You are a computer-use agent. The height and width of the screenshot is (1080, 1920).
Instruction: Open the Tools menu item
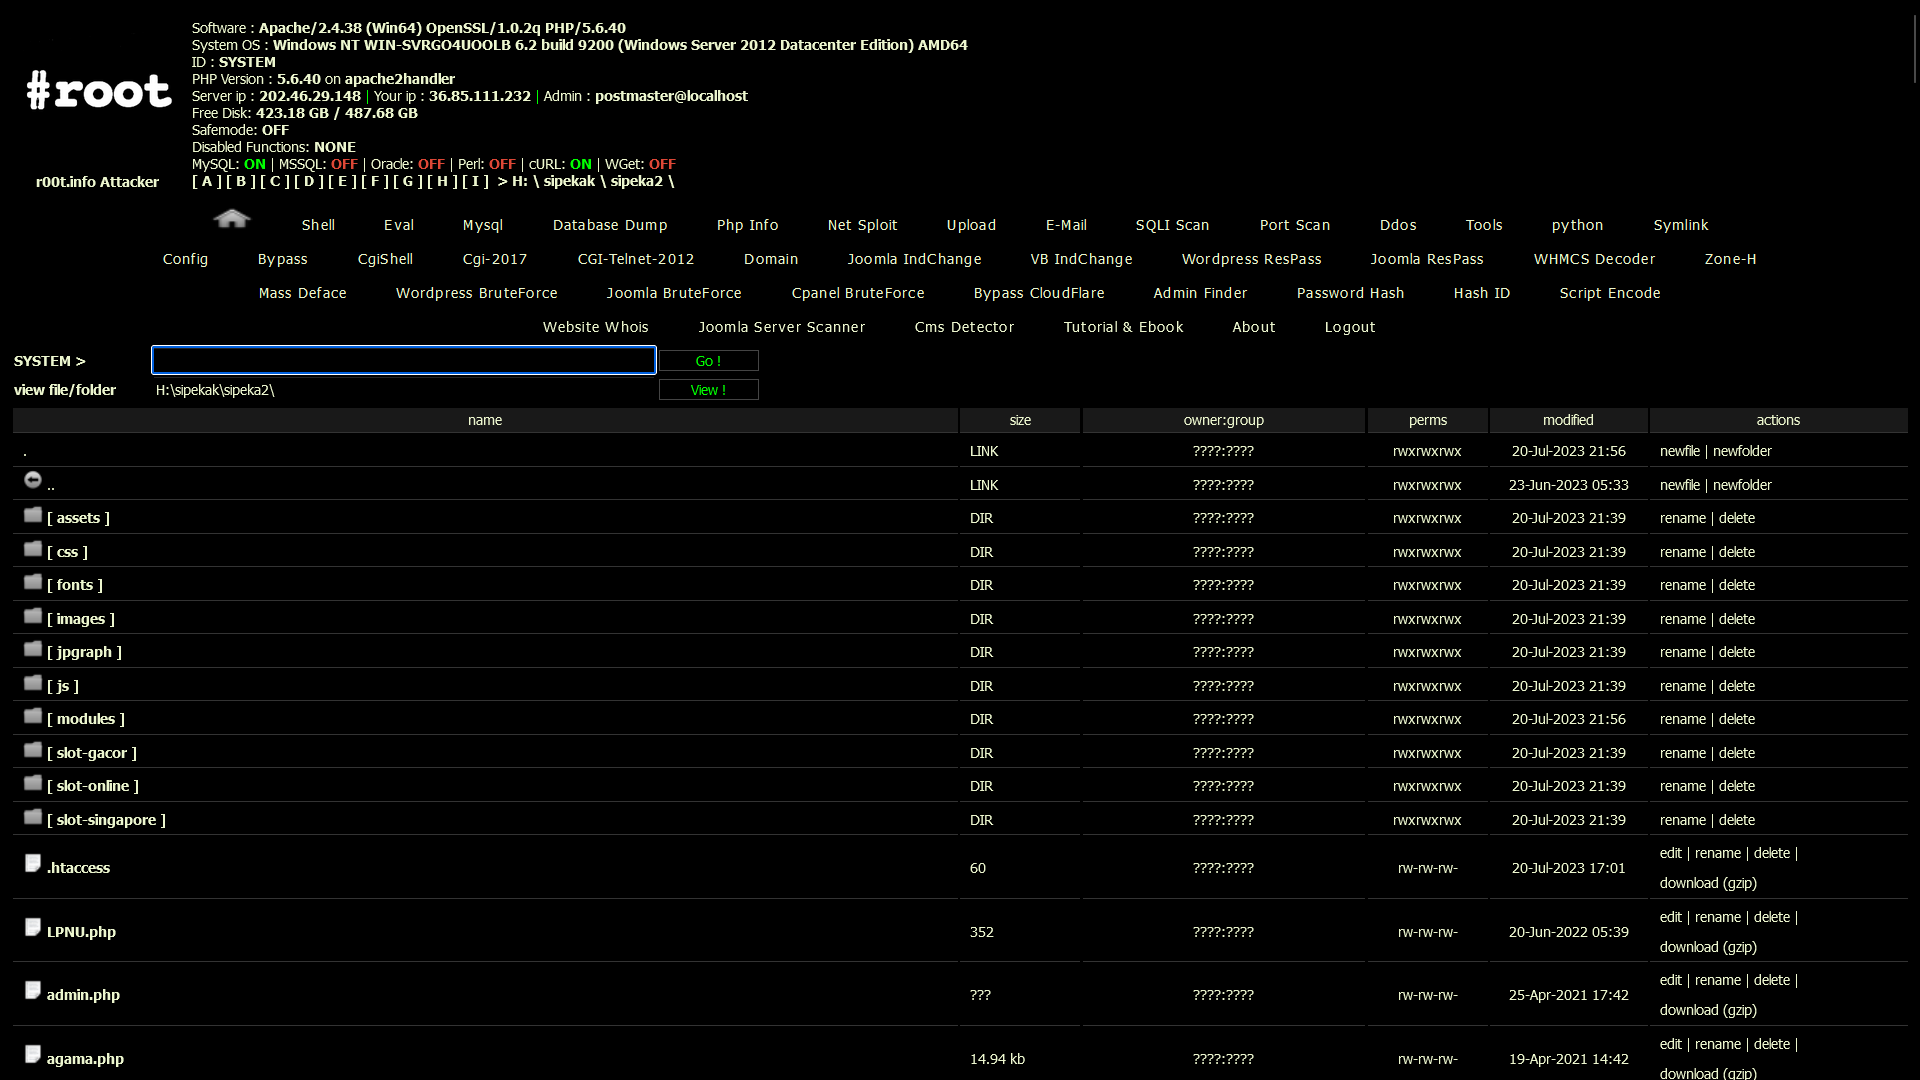pos(1484,225)
